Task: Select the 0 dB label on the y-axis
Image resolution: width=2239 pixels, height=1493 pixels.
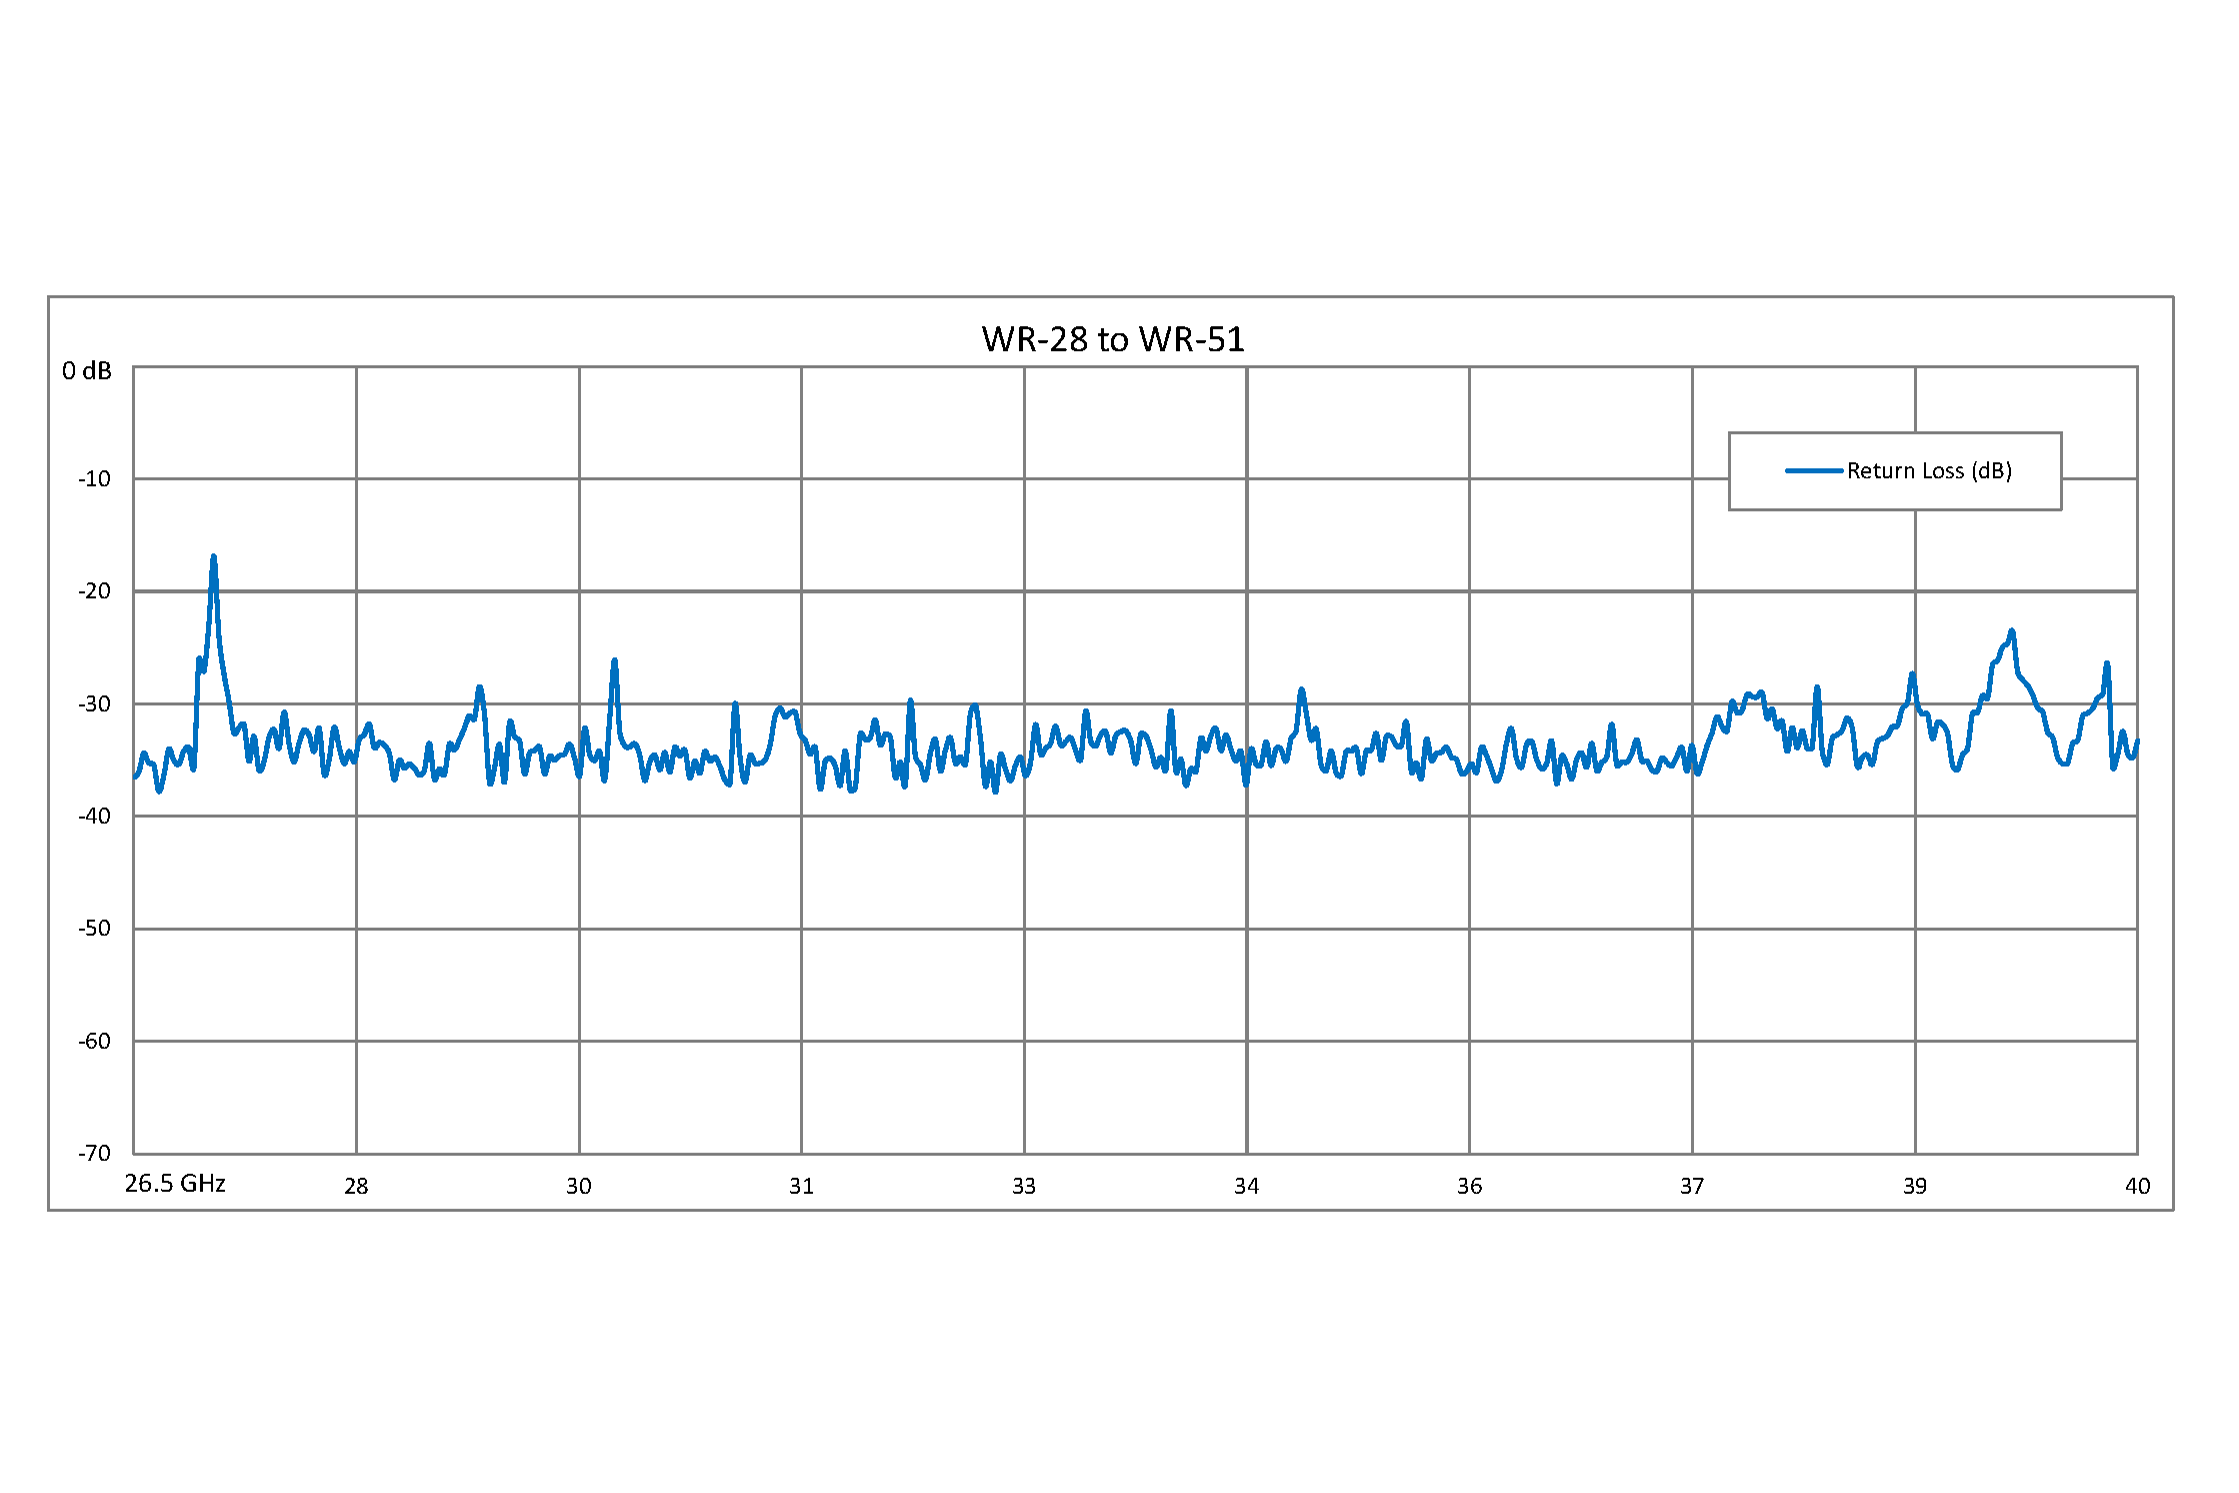Action: pos(88,370)
